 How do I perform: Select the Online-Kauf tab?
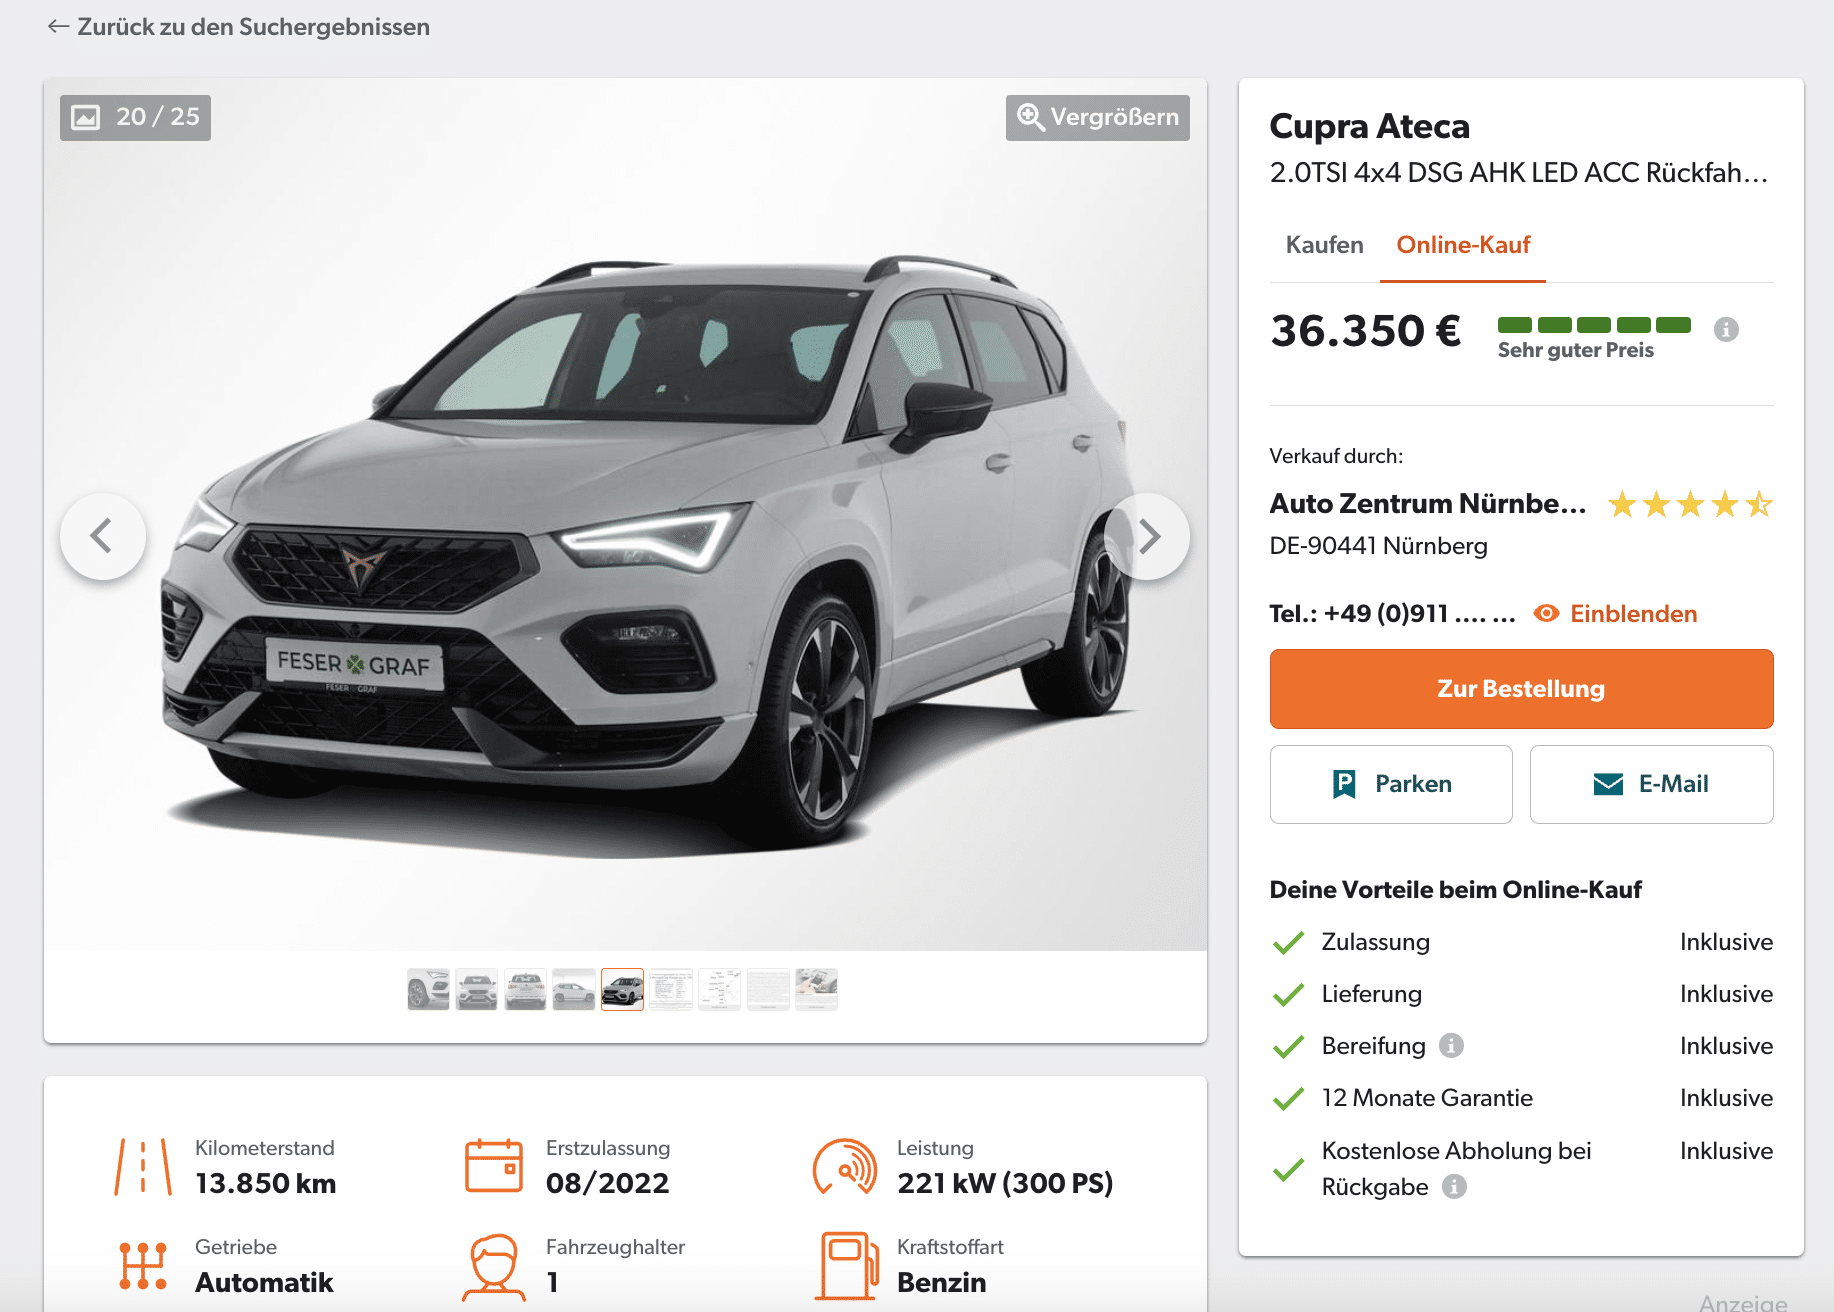click(1463, 245)
